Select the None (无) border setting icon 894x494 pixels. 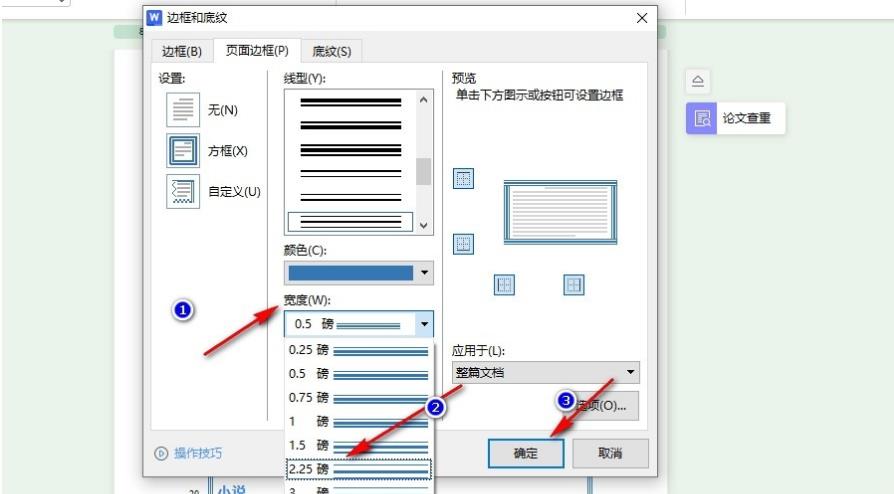[x=183, y=110]
